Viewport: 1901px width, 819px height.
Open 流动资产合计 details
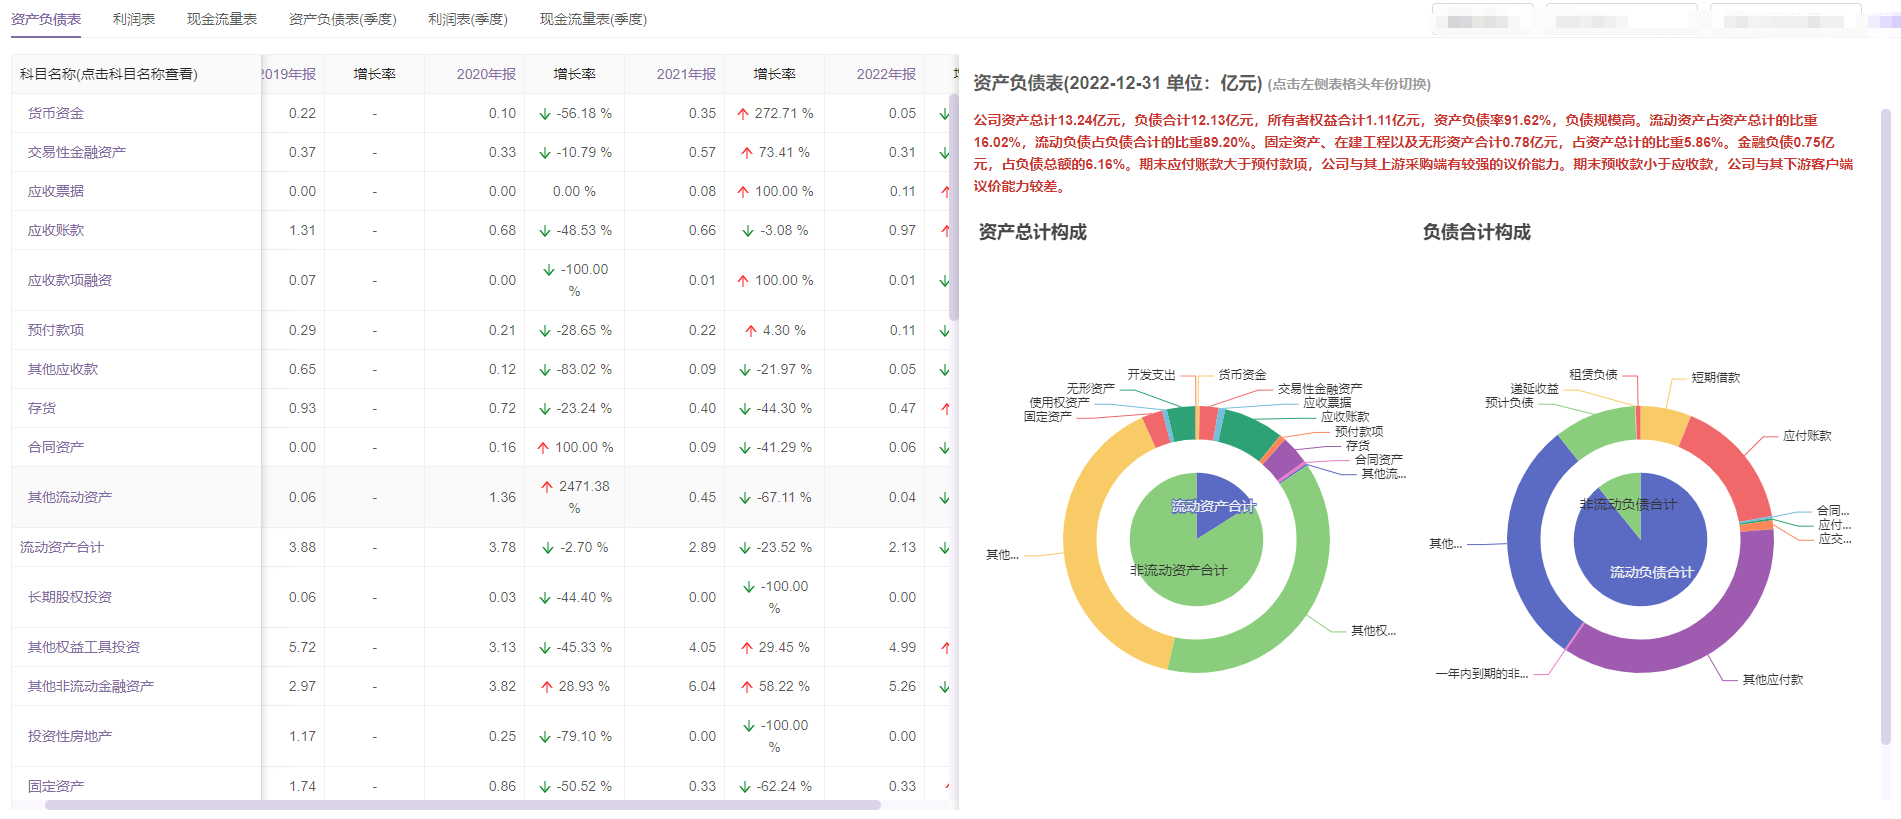(x=62, y=547)
